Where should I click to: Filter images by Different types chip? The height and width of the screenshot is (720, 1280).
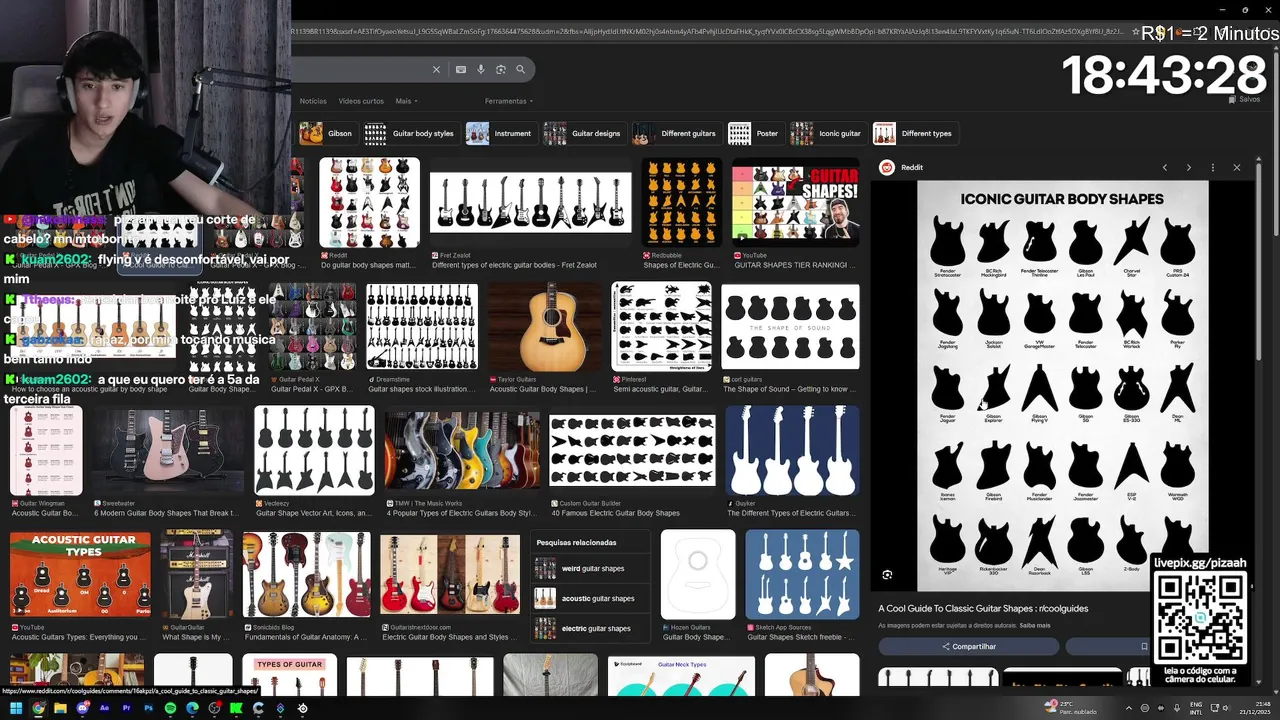pos(914,133)
